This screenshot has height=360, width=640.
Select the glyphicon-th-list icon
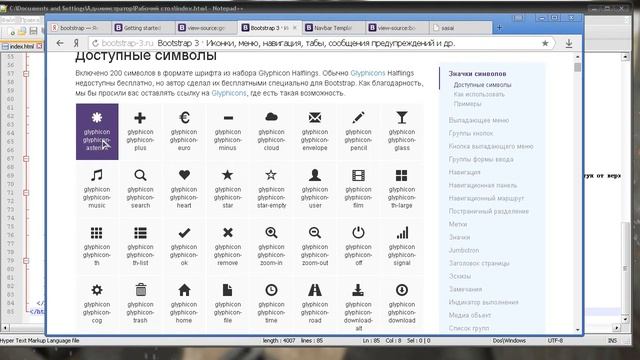[140, 233]
